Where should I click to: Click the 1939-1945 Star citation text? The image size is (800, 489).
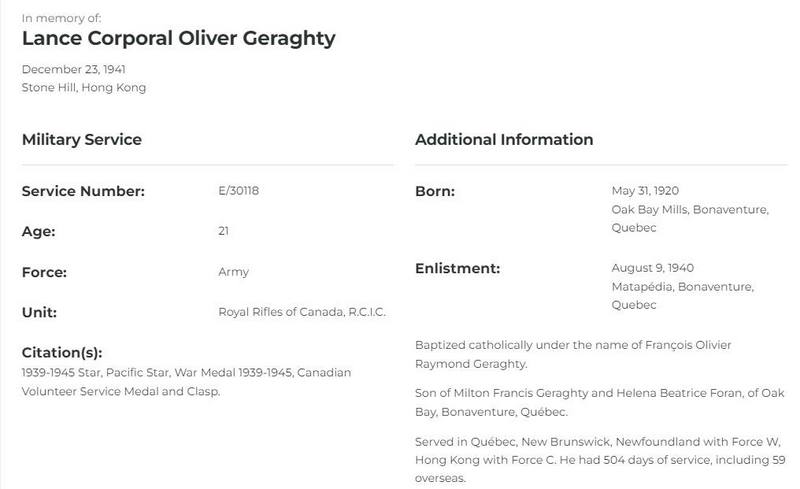pyautogui.click(x=61, y=373)
